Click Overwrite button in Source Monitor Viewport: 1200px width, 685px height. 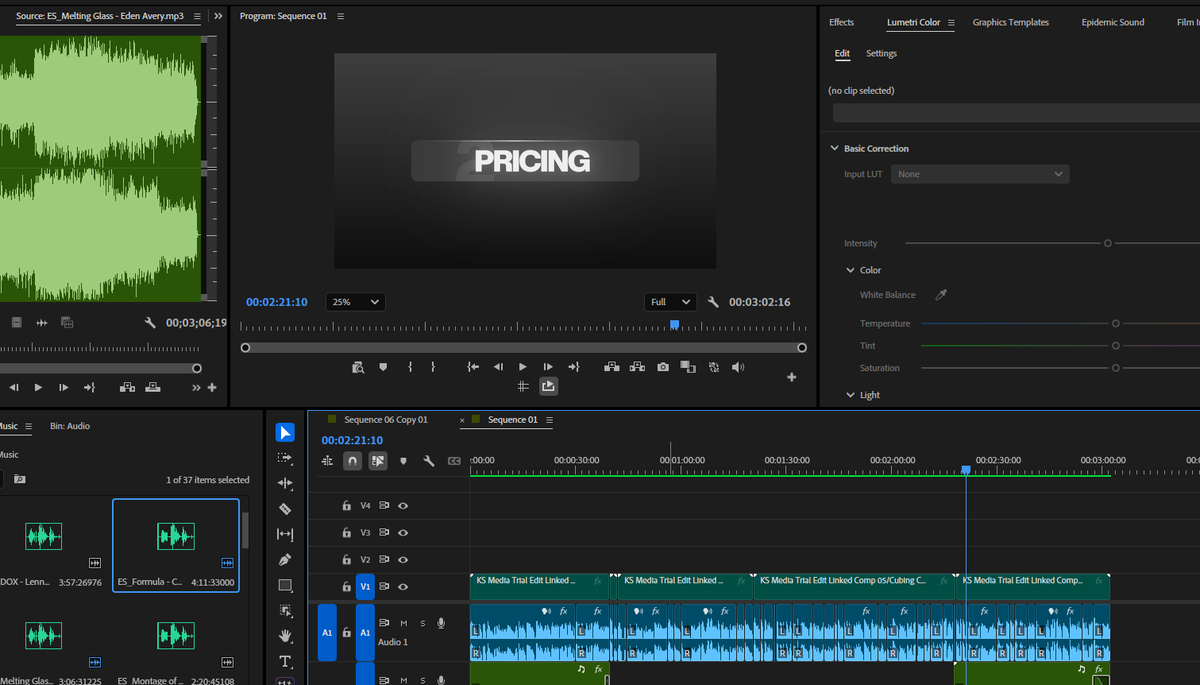(x=152, y=387)
